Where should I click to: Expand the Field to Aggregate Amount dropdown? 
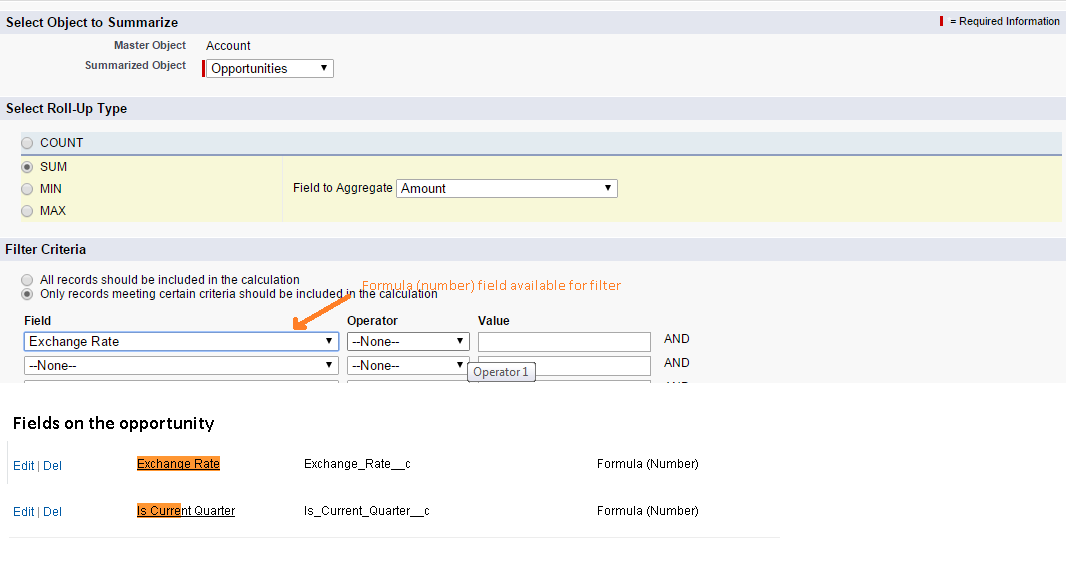[x=507, y=188]
